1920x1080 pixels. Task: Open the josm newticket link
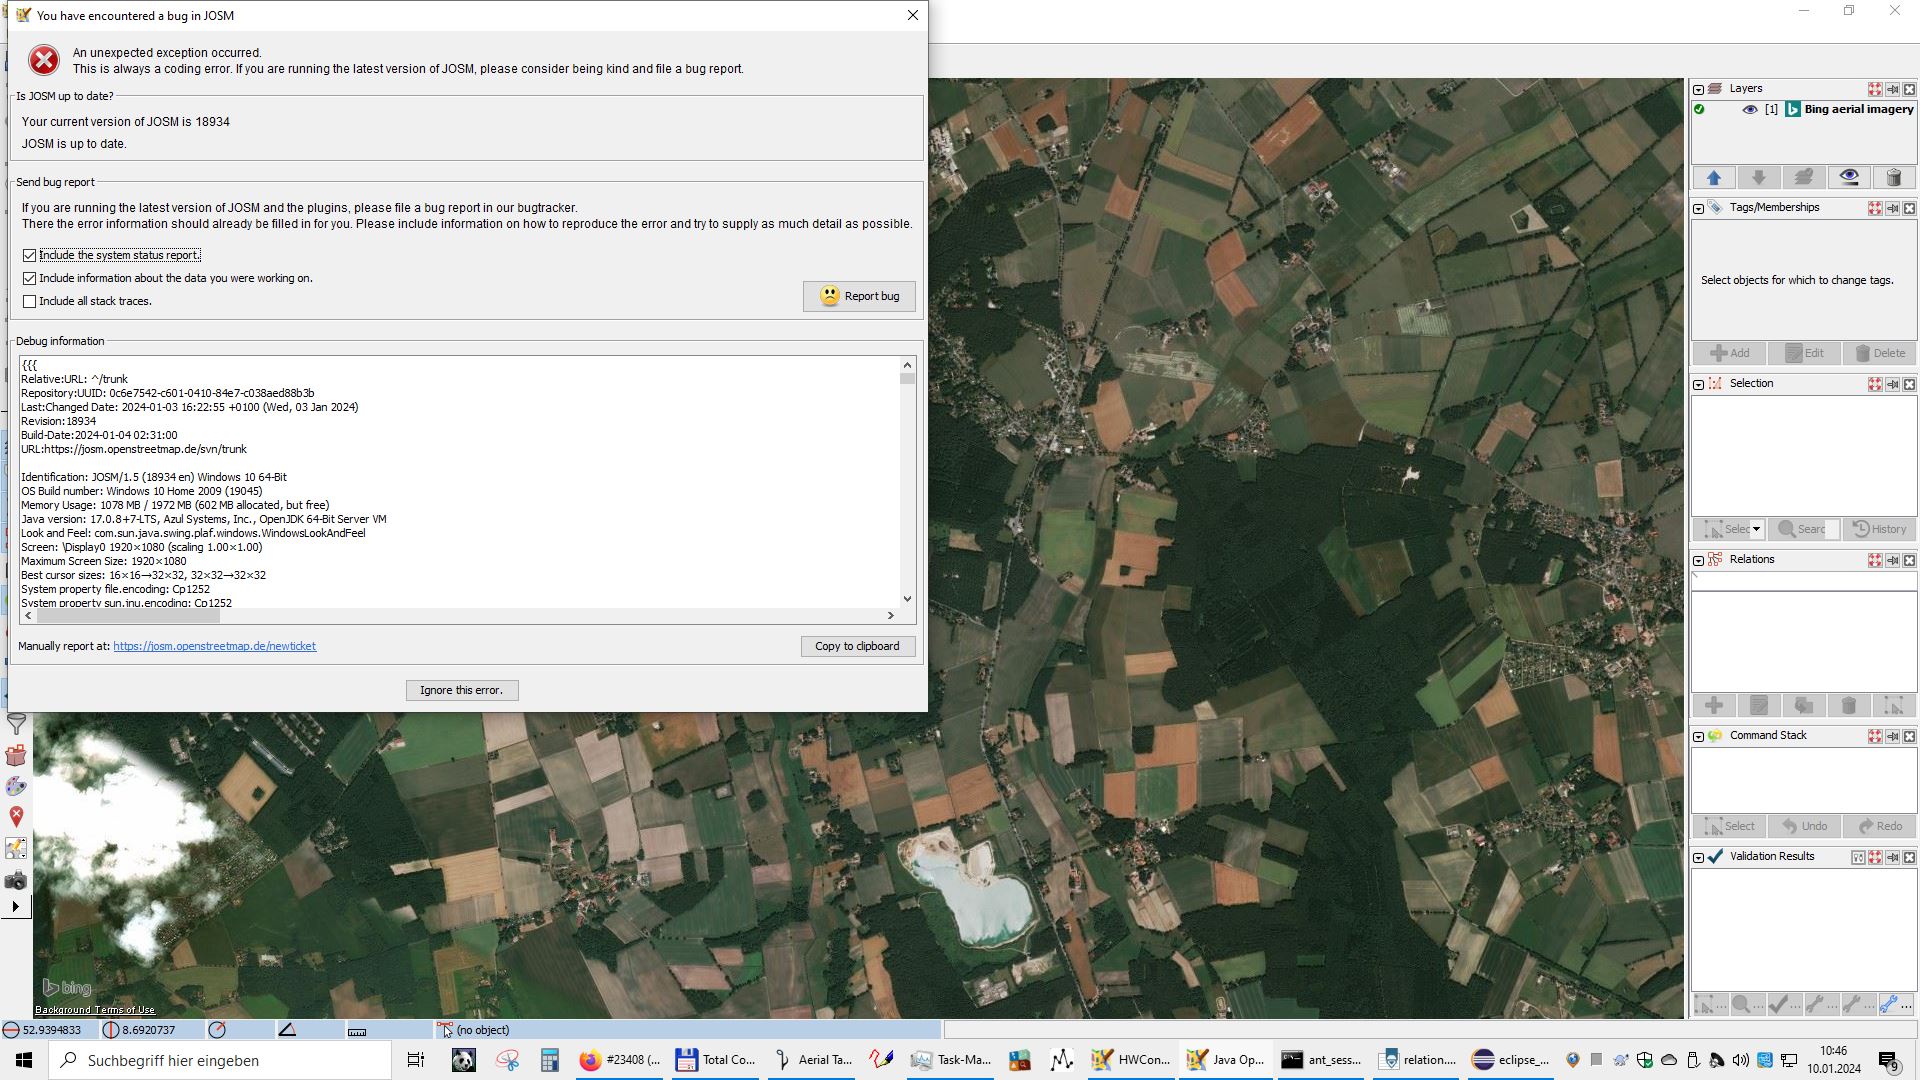(x=214, y=646)
